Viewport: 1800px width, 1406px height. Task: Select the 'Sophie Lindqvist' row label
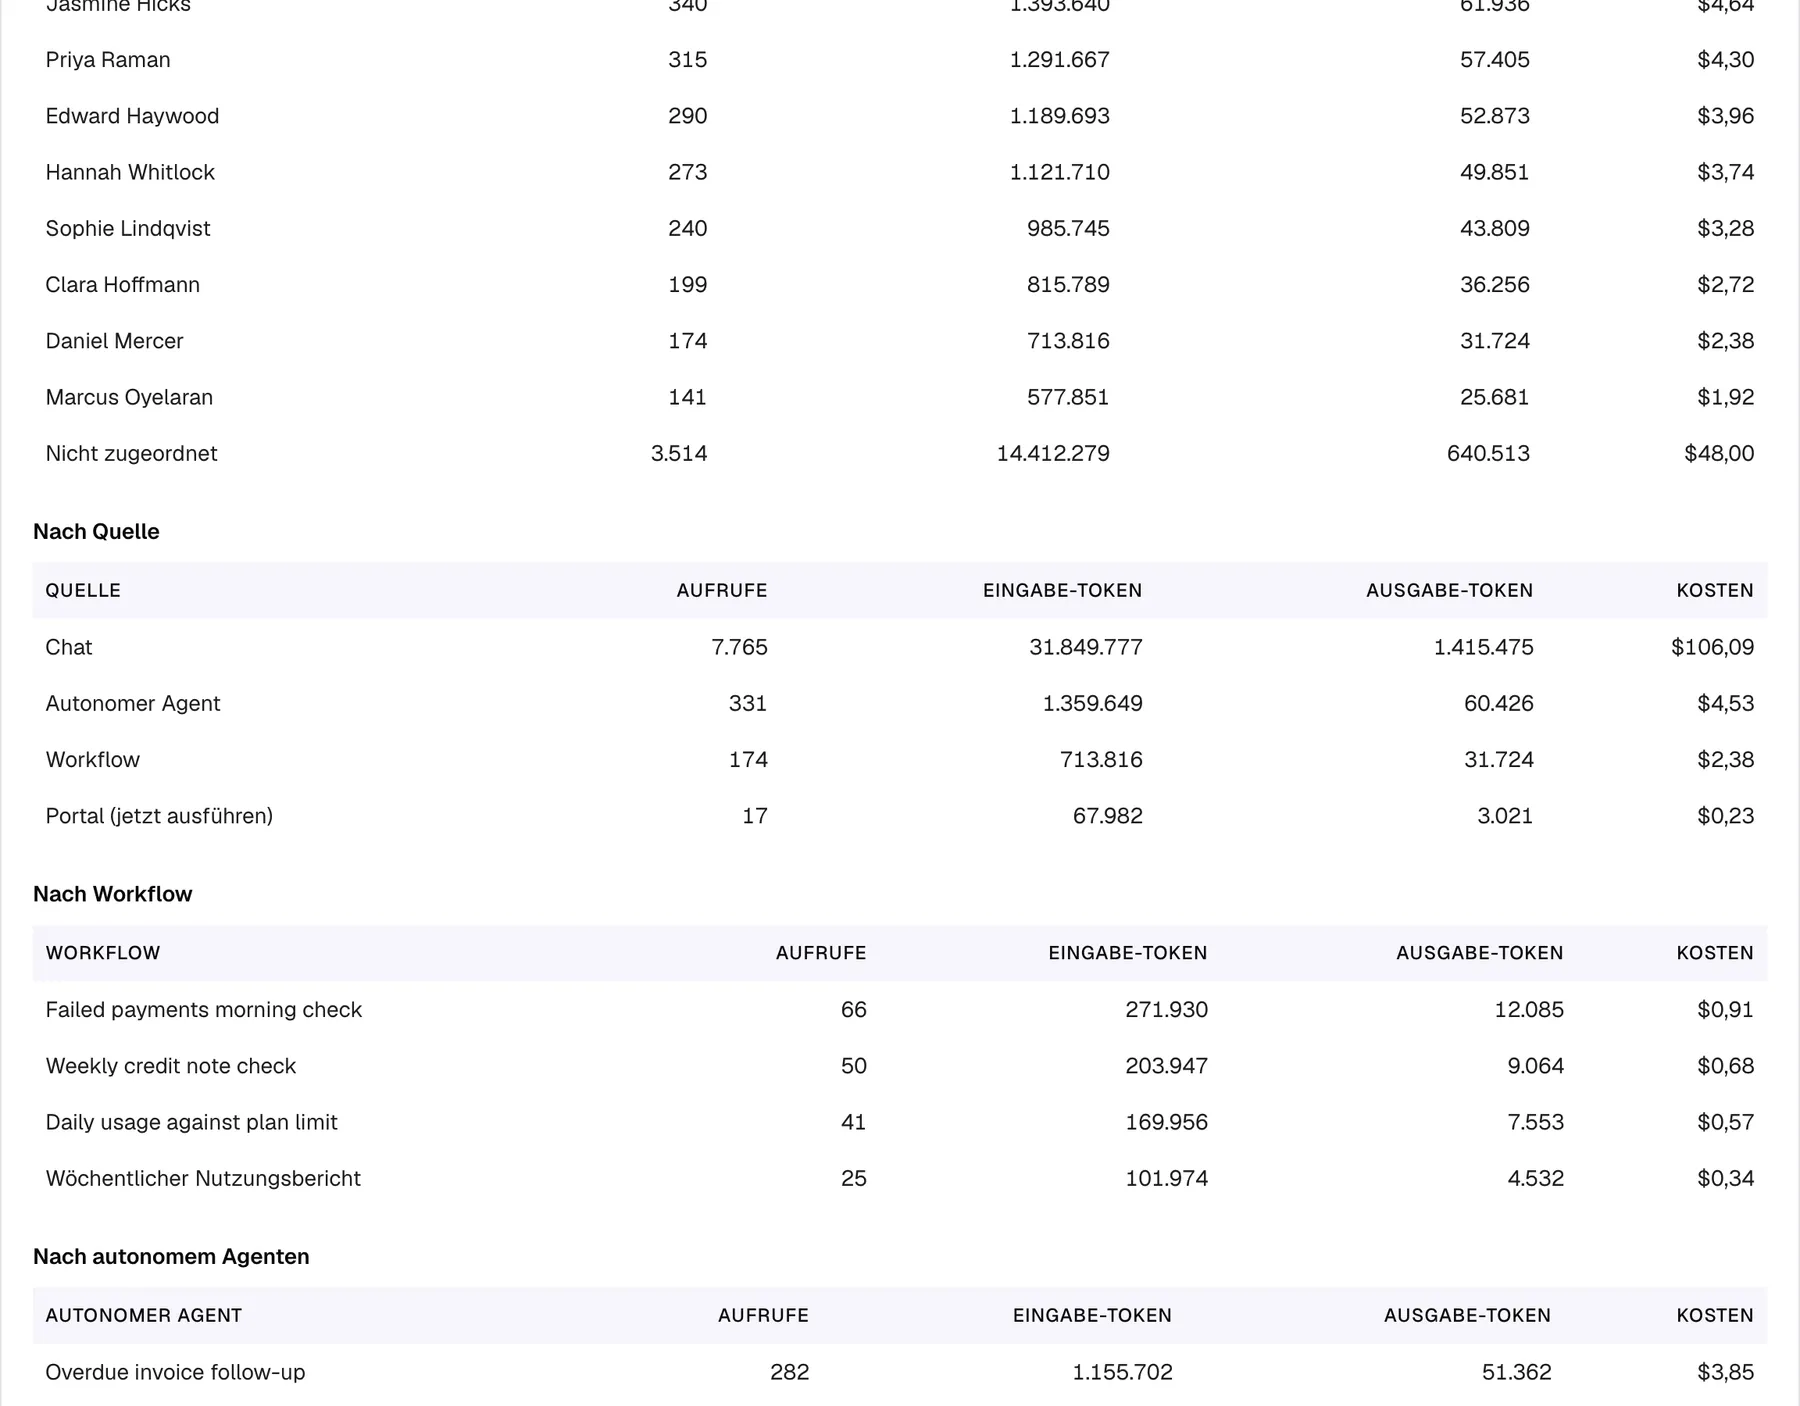pos(128,228)
